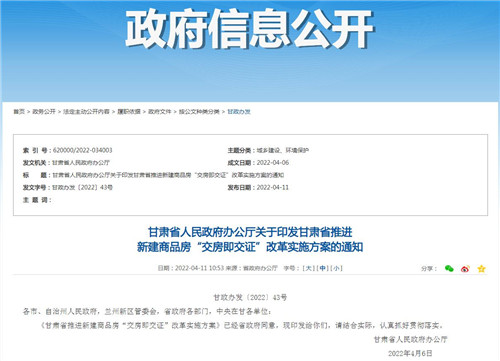
Task: Open the 按公文种类分类 breadcrumb
Action: (x=199, y=112)
